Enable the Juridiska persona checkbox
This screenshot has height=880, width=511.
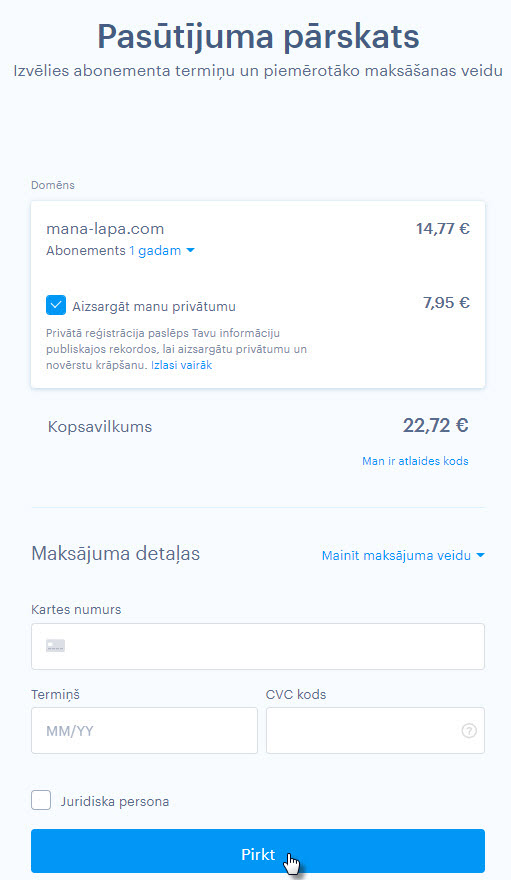click(x=41, y=800)
